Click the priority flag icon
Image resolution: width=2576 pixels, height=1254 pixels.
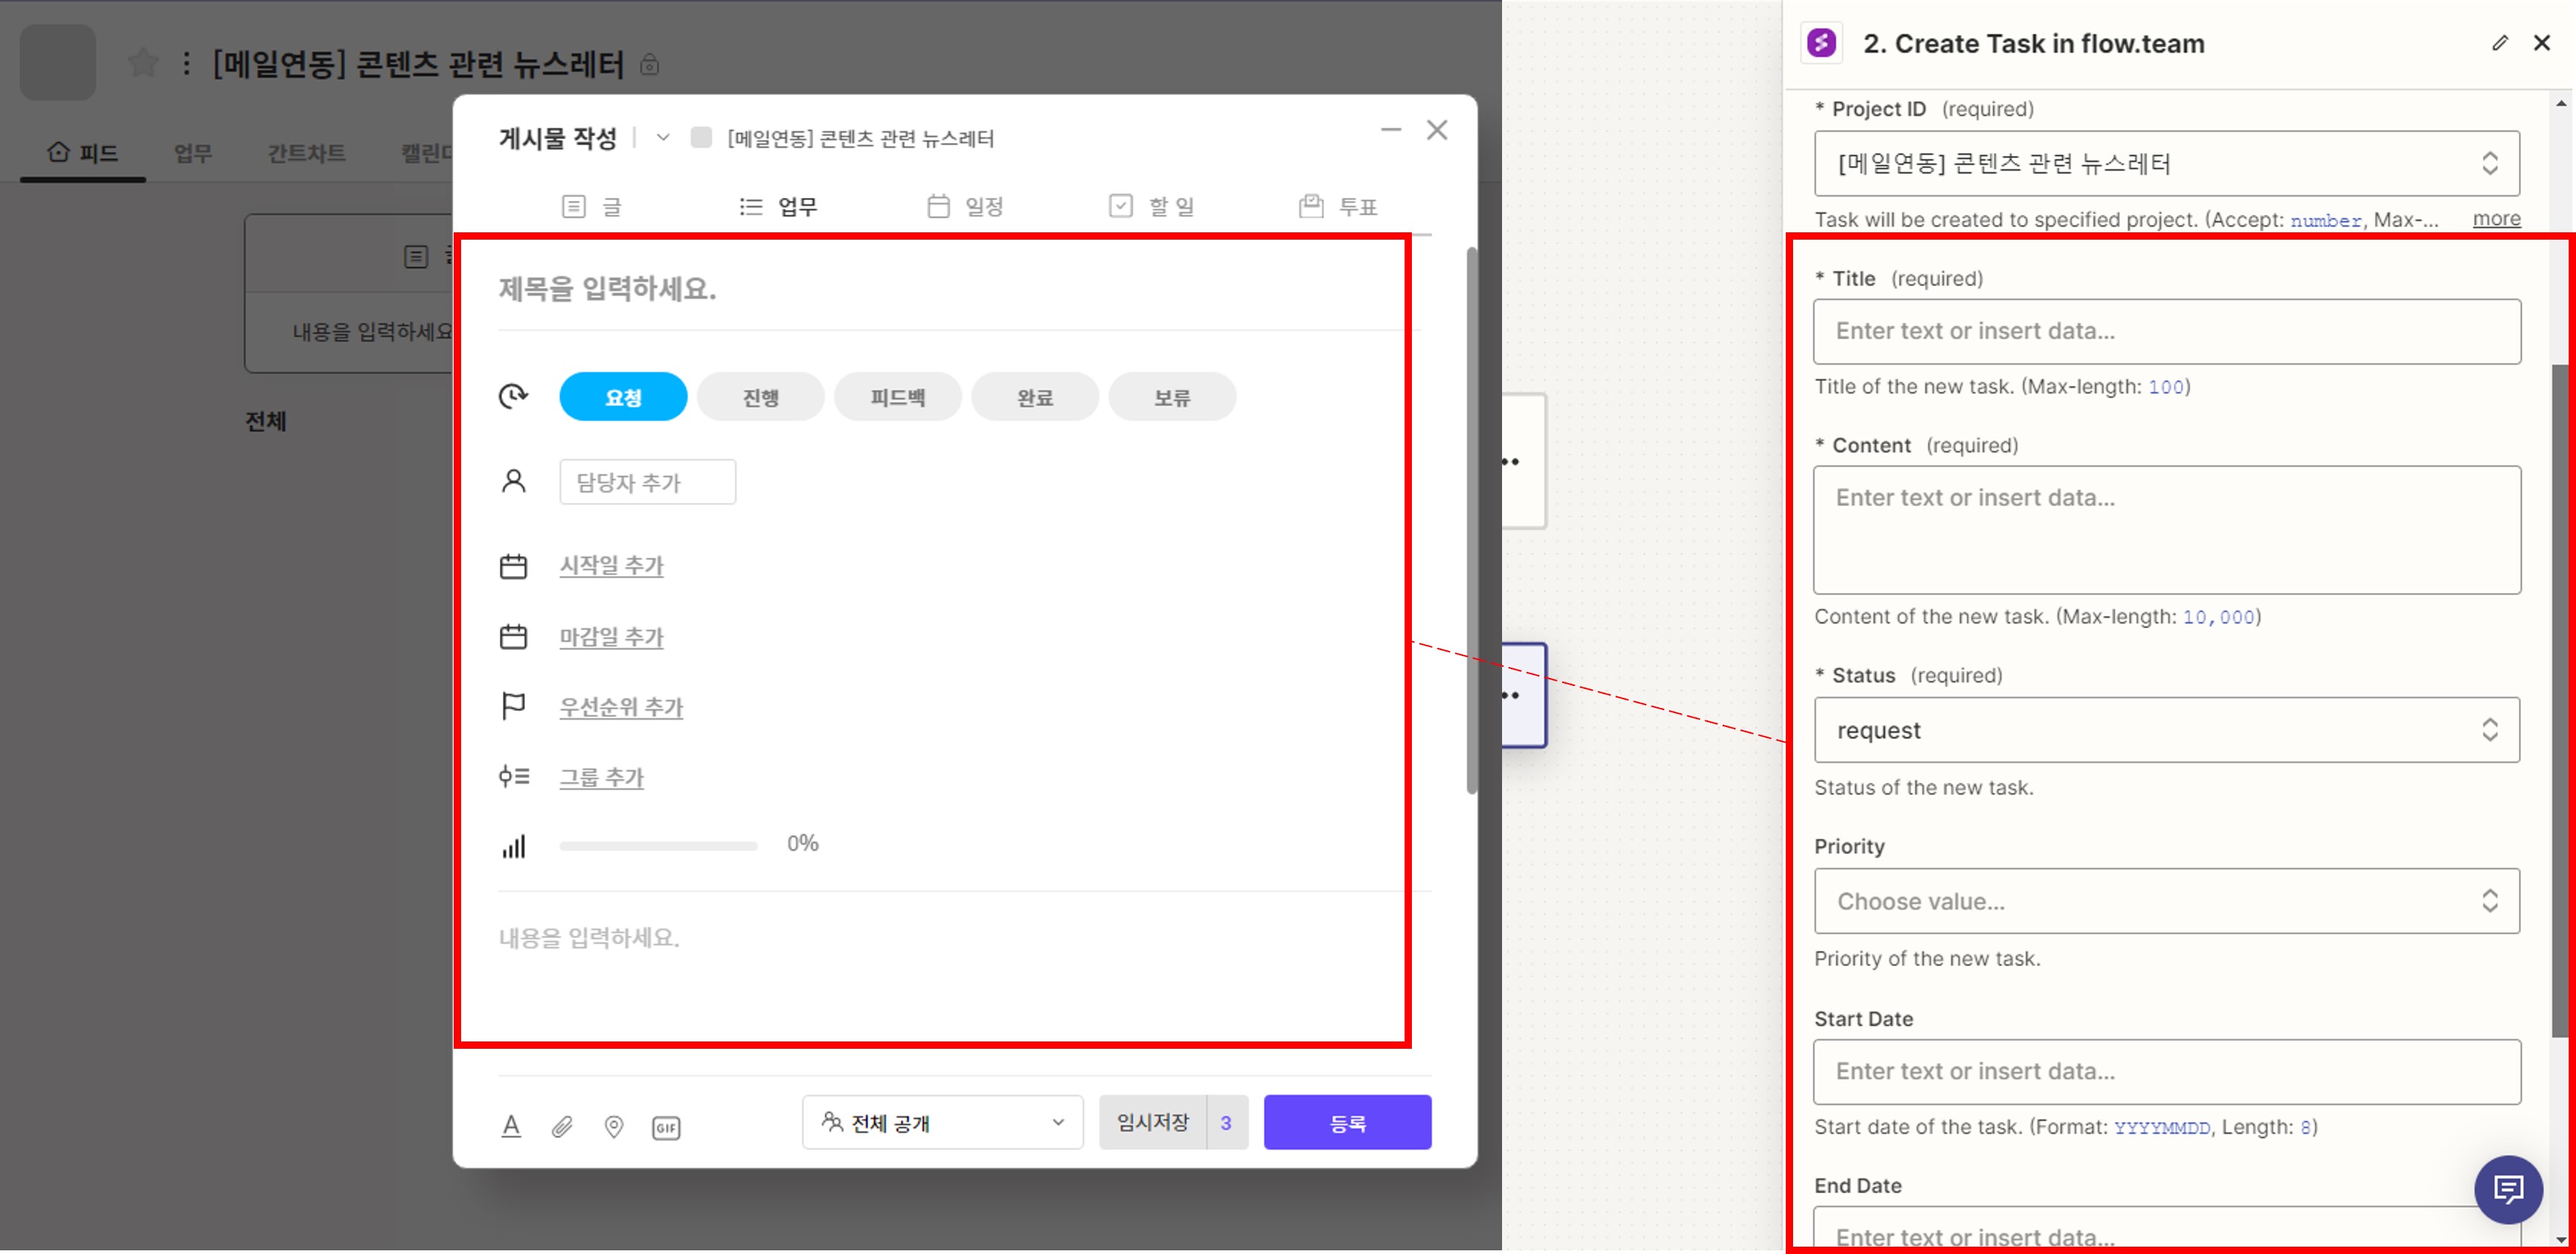click(513, 707)
